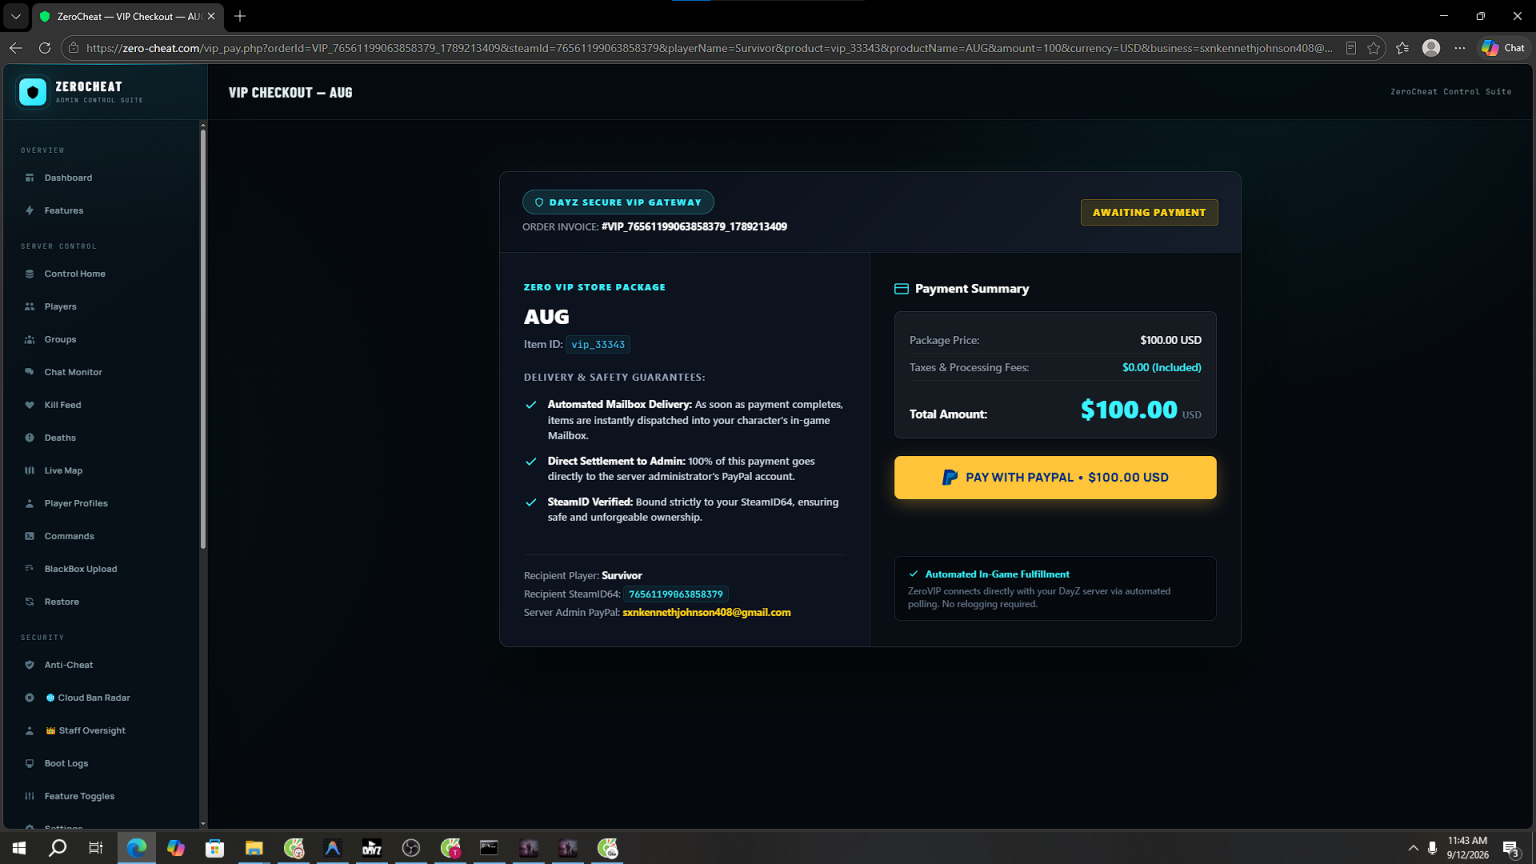Click the browser address bar URL
This screenshot has width=1536, height=864.
pyautogui.click(x=708, y=48)
